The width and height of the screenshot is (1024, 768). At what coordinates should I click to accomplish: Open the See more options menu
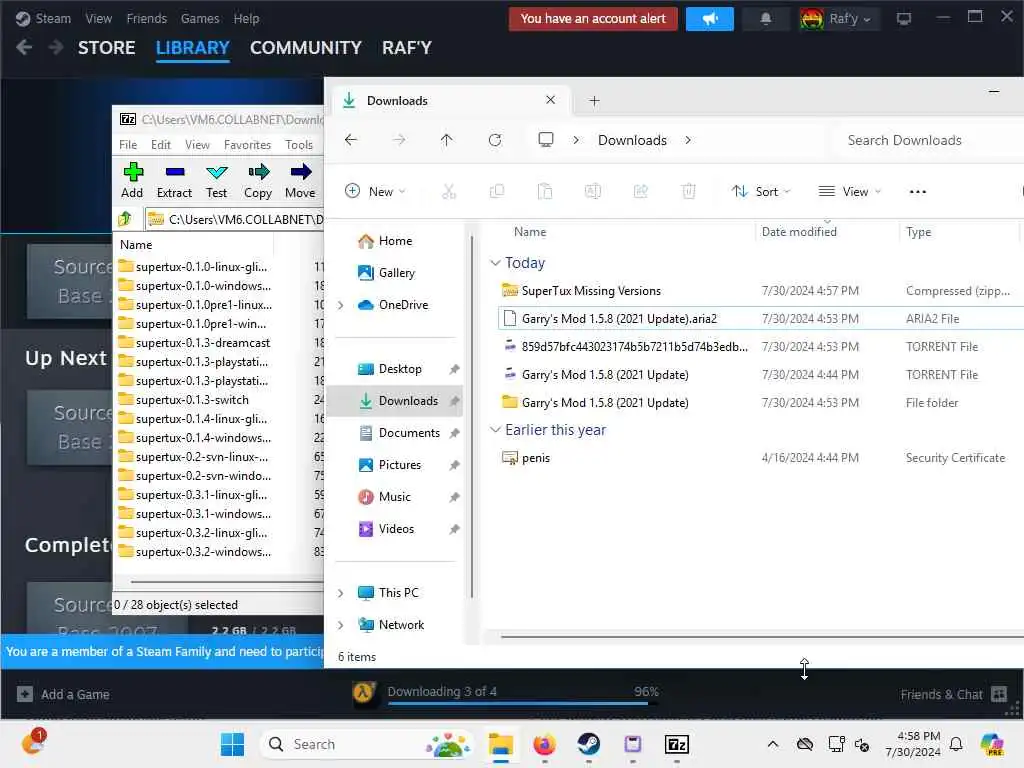(918, 191)
